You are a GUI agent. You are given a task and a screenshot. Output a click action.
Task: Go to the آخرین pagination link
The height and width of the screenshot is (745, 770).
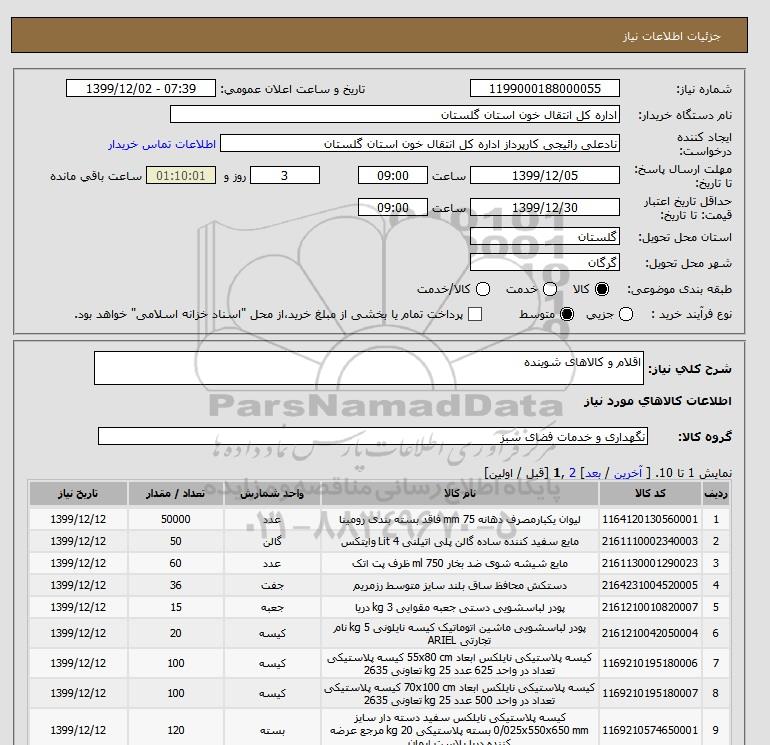(x=628, y=473)
